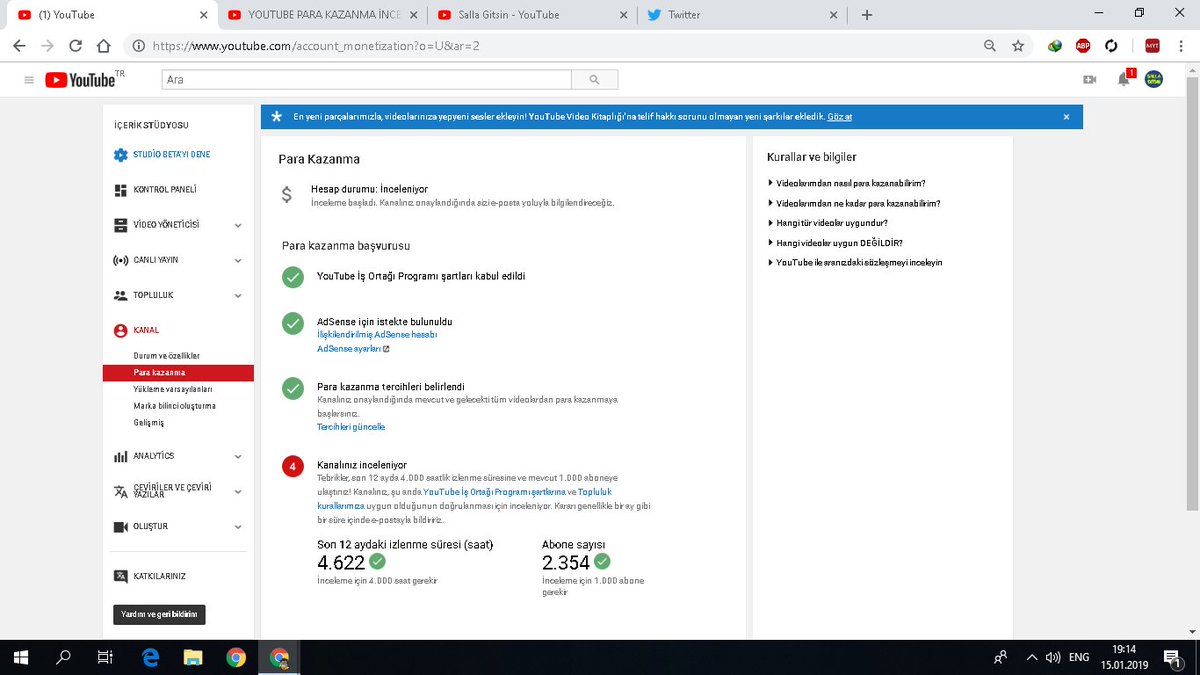Open Windows taskbar search
Viewport: 1200px width, 675px height.
pos(63,658)
